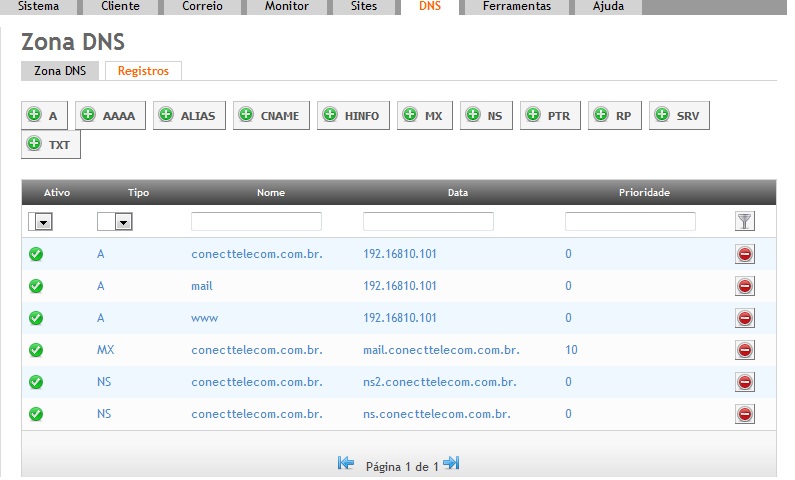795x480 pixels.
Task: Delete the www A record
Action: [745, 318]
